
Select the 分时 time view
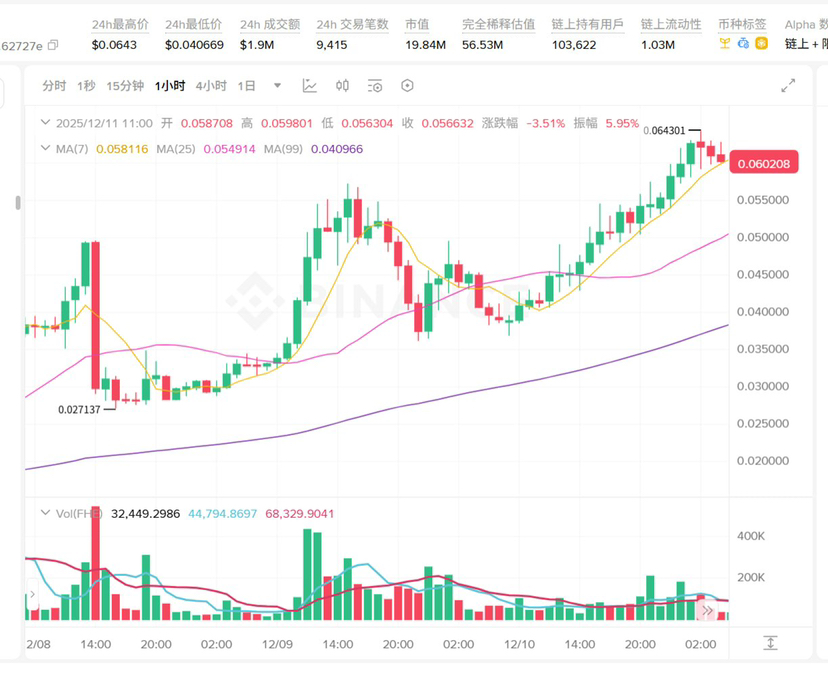(54, 86)
